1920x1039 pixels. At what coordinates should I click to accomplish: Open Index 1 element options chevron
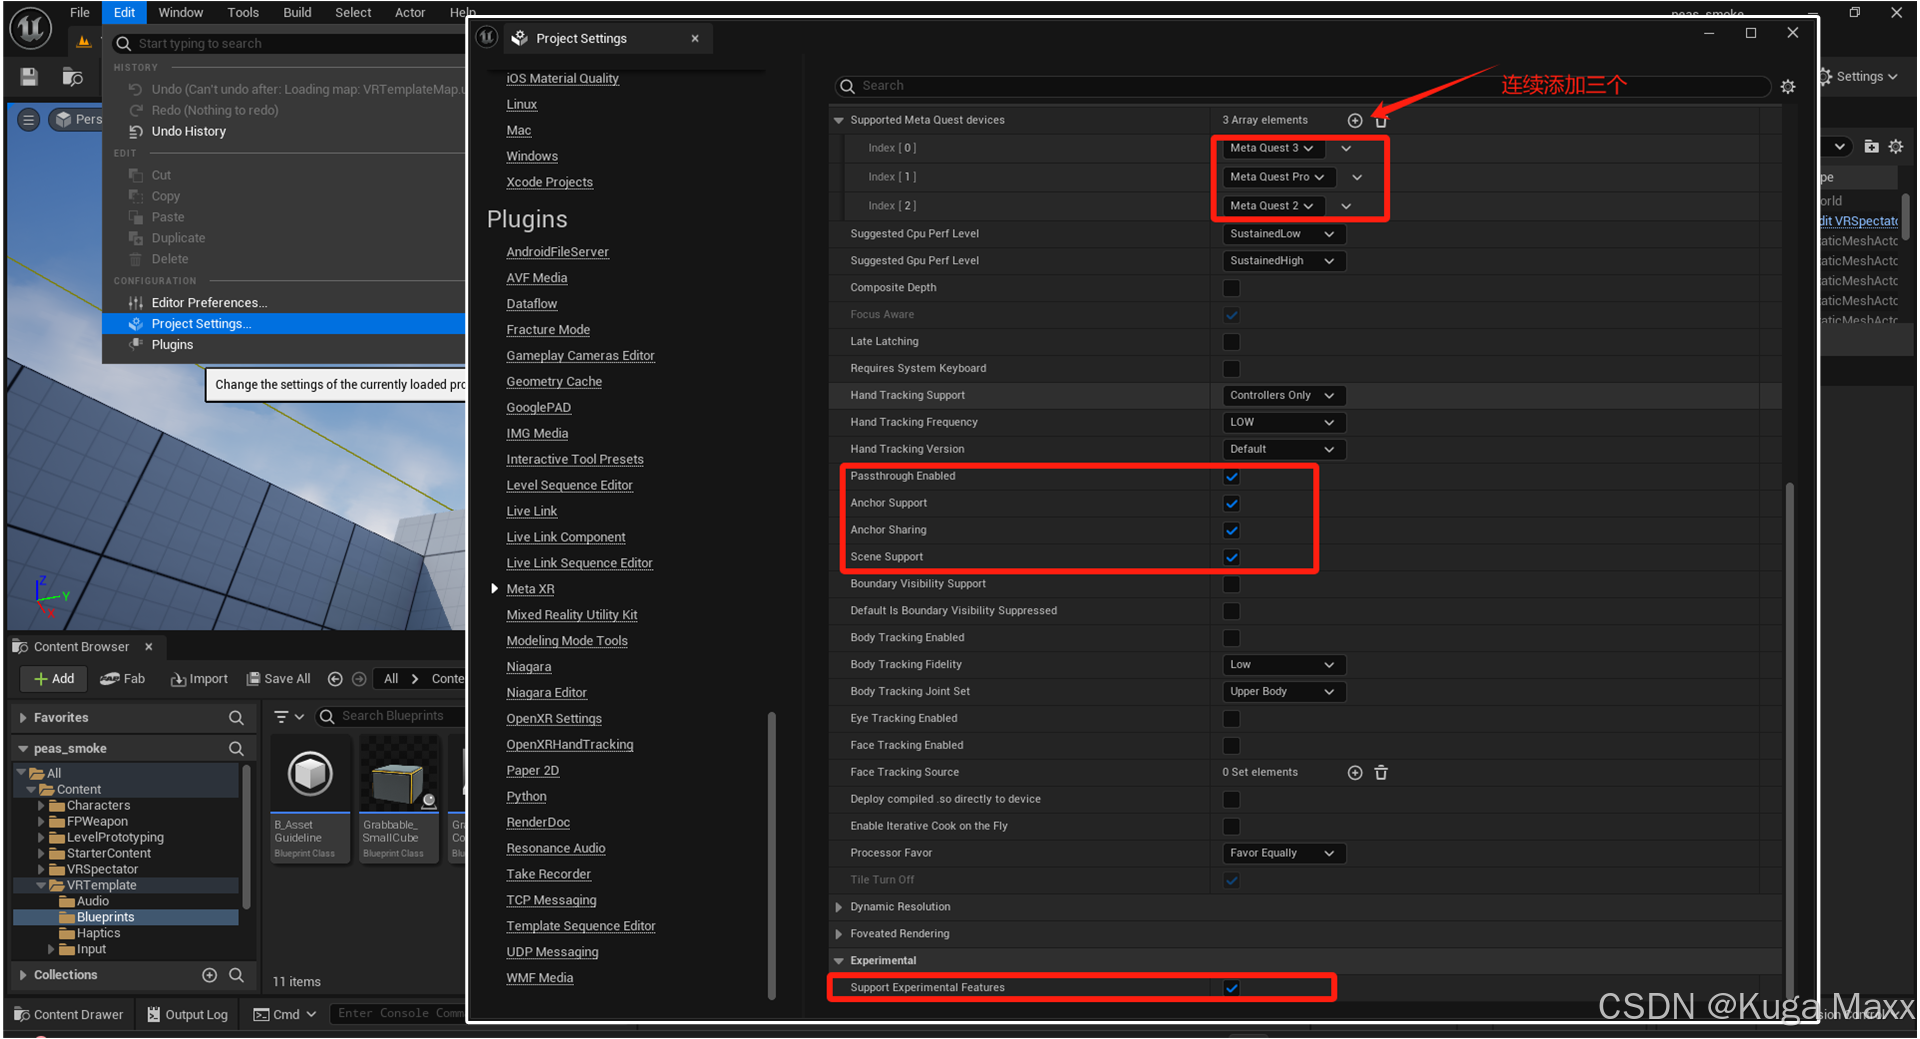(x=1357, y=177)
